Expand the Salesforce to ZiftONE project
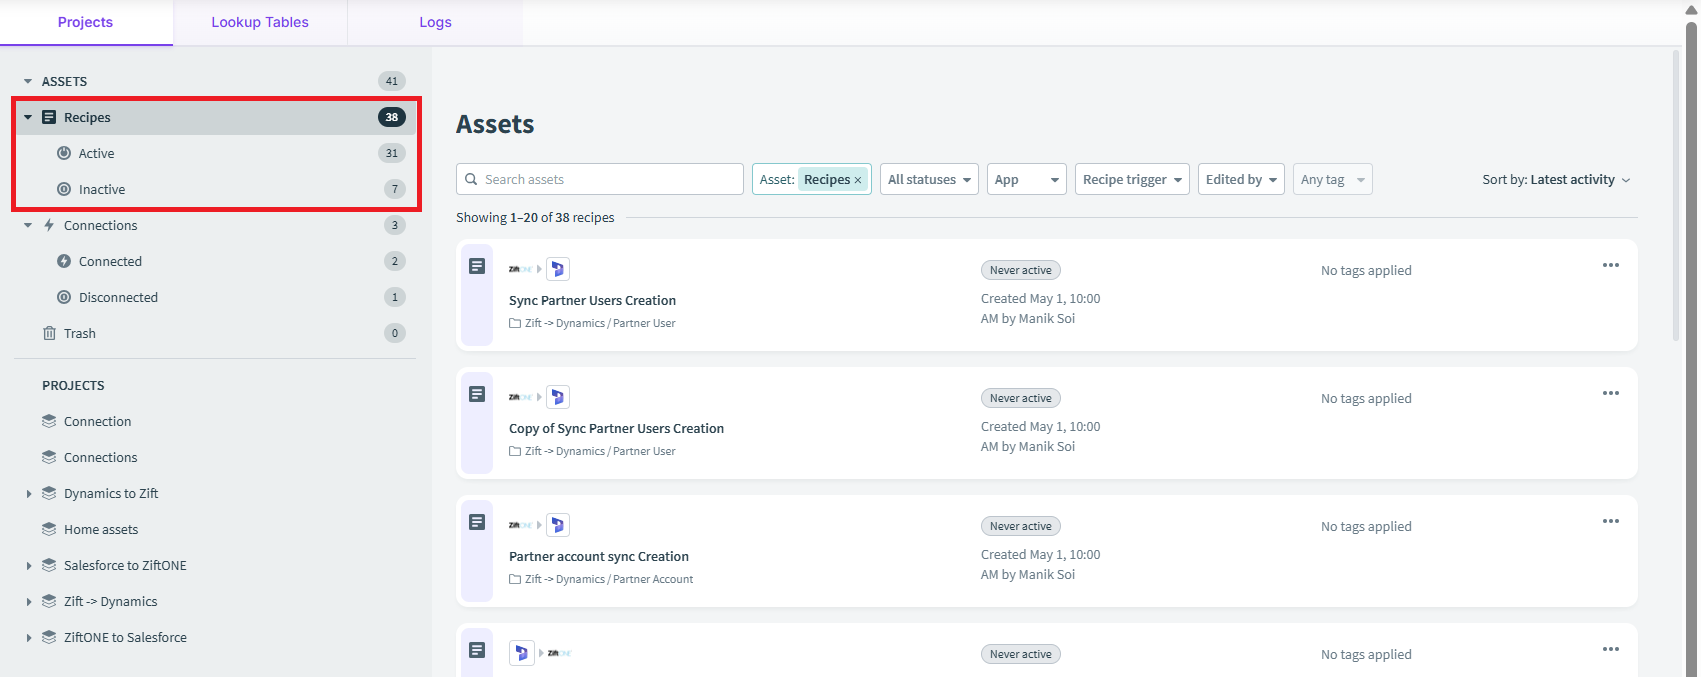The width and height of the screenshot is (1701, 677). [28, 565]
